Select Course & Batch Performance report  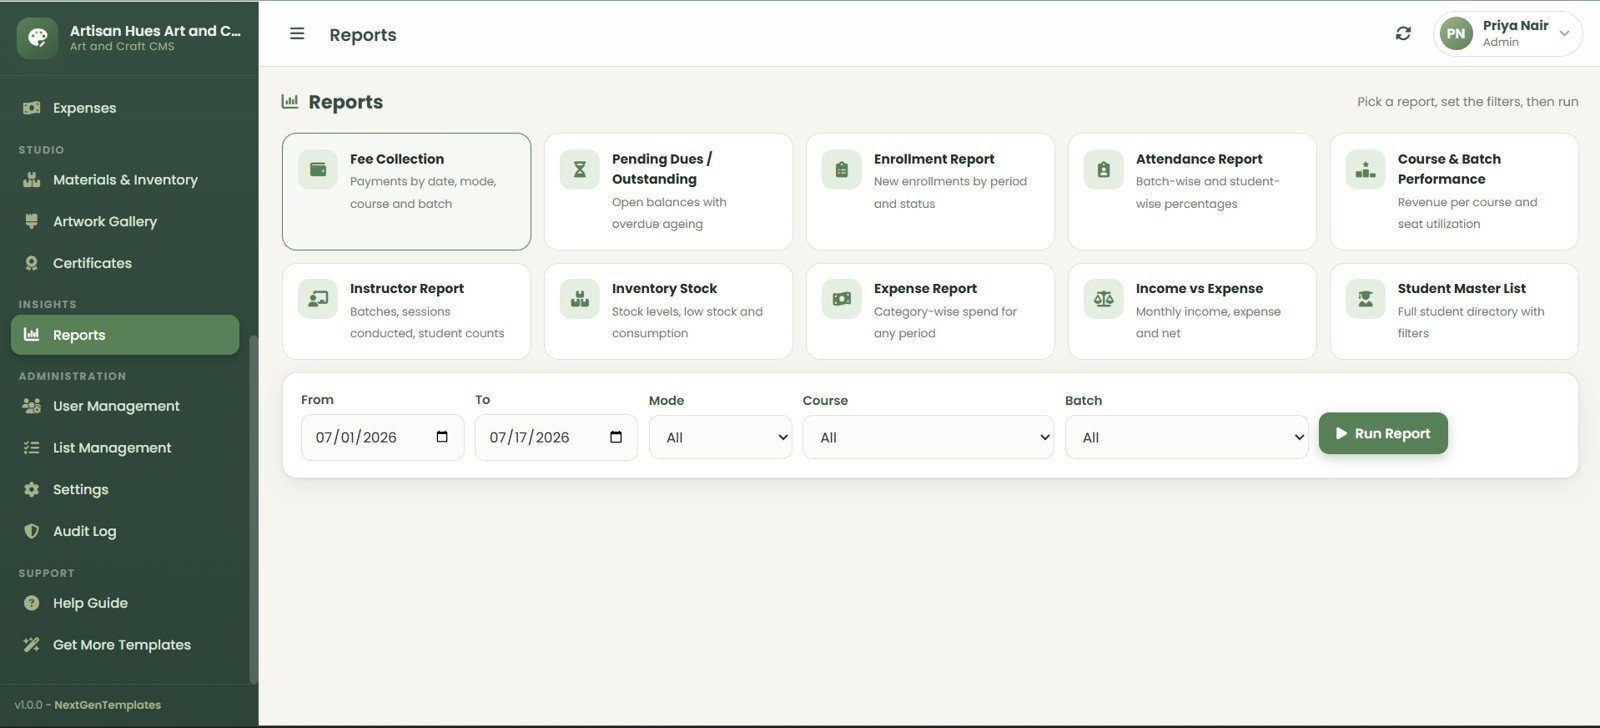[1454, 191]
